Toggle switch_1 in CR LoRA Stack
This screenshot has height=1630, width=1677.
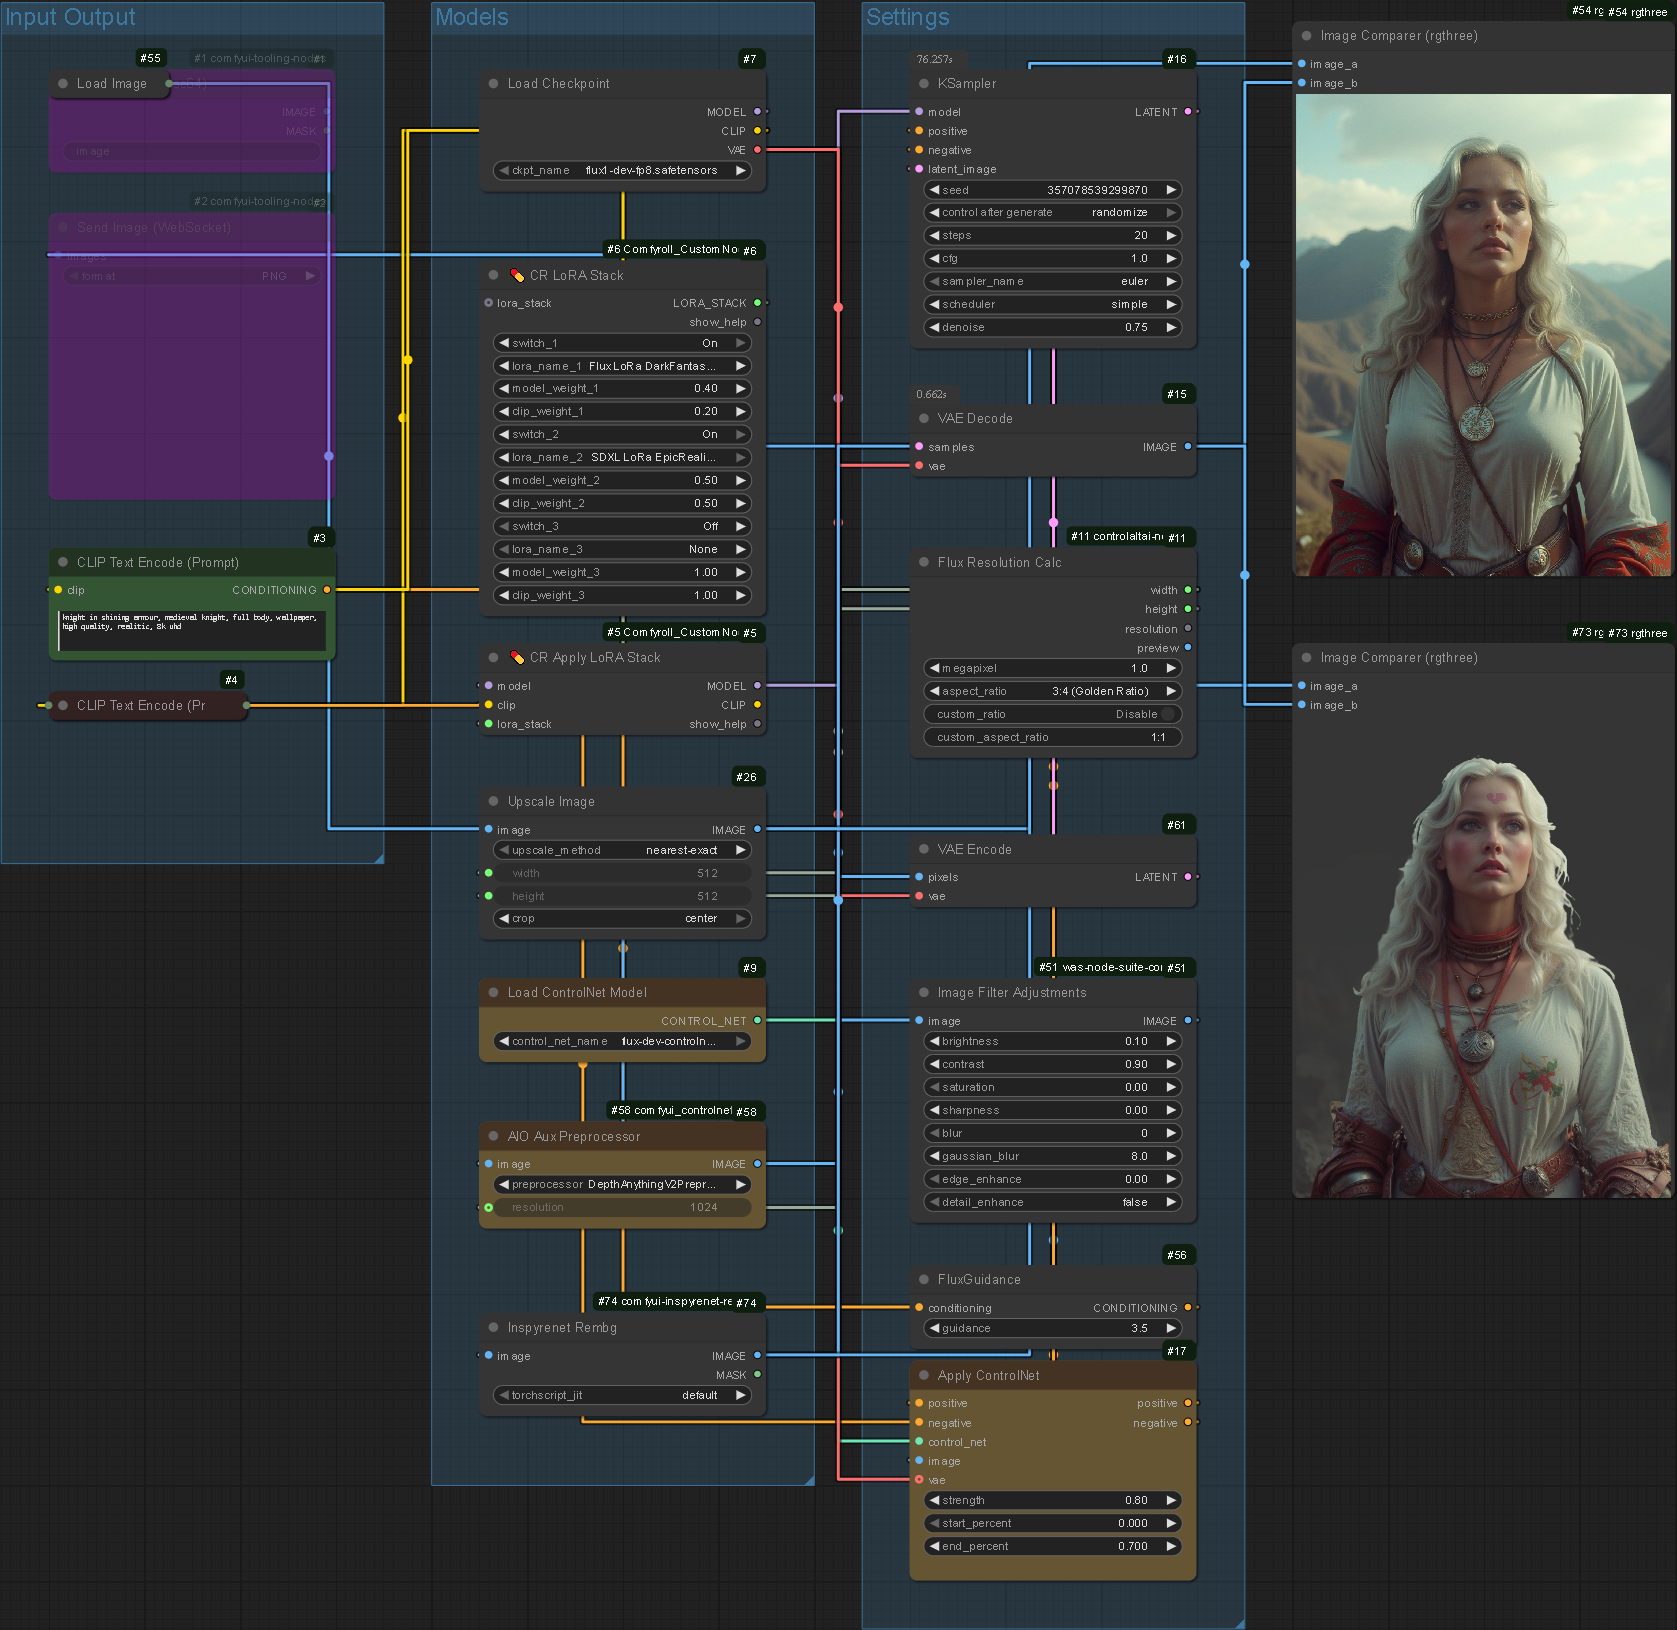coord(622,343)
